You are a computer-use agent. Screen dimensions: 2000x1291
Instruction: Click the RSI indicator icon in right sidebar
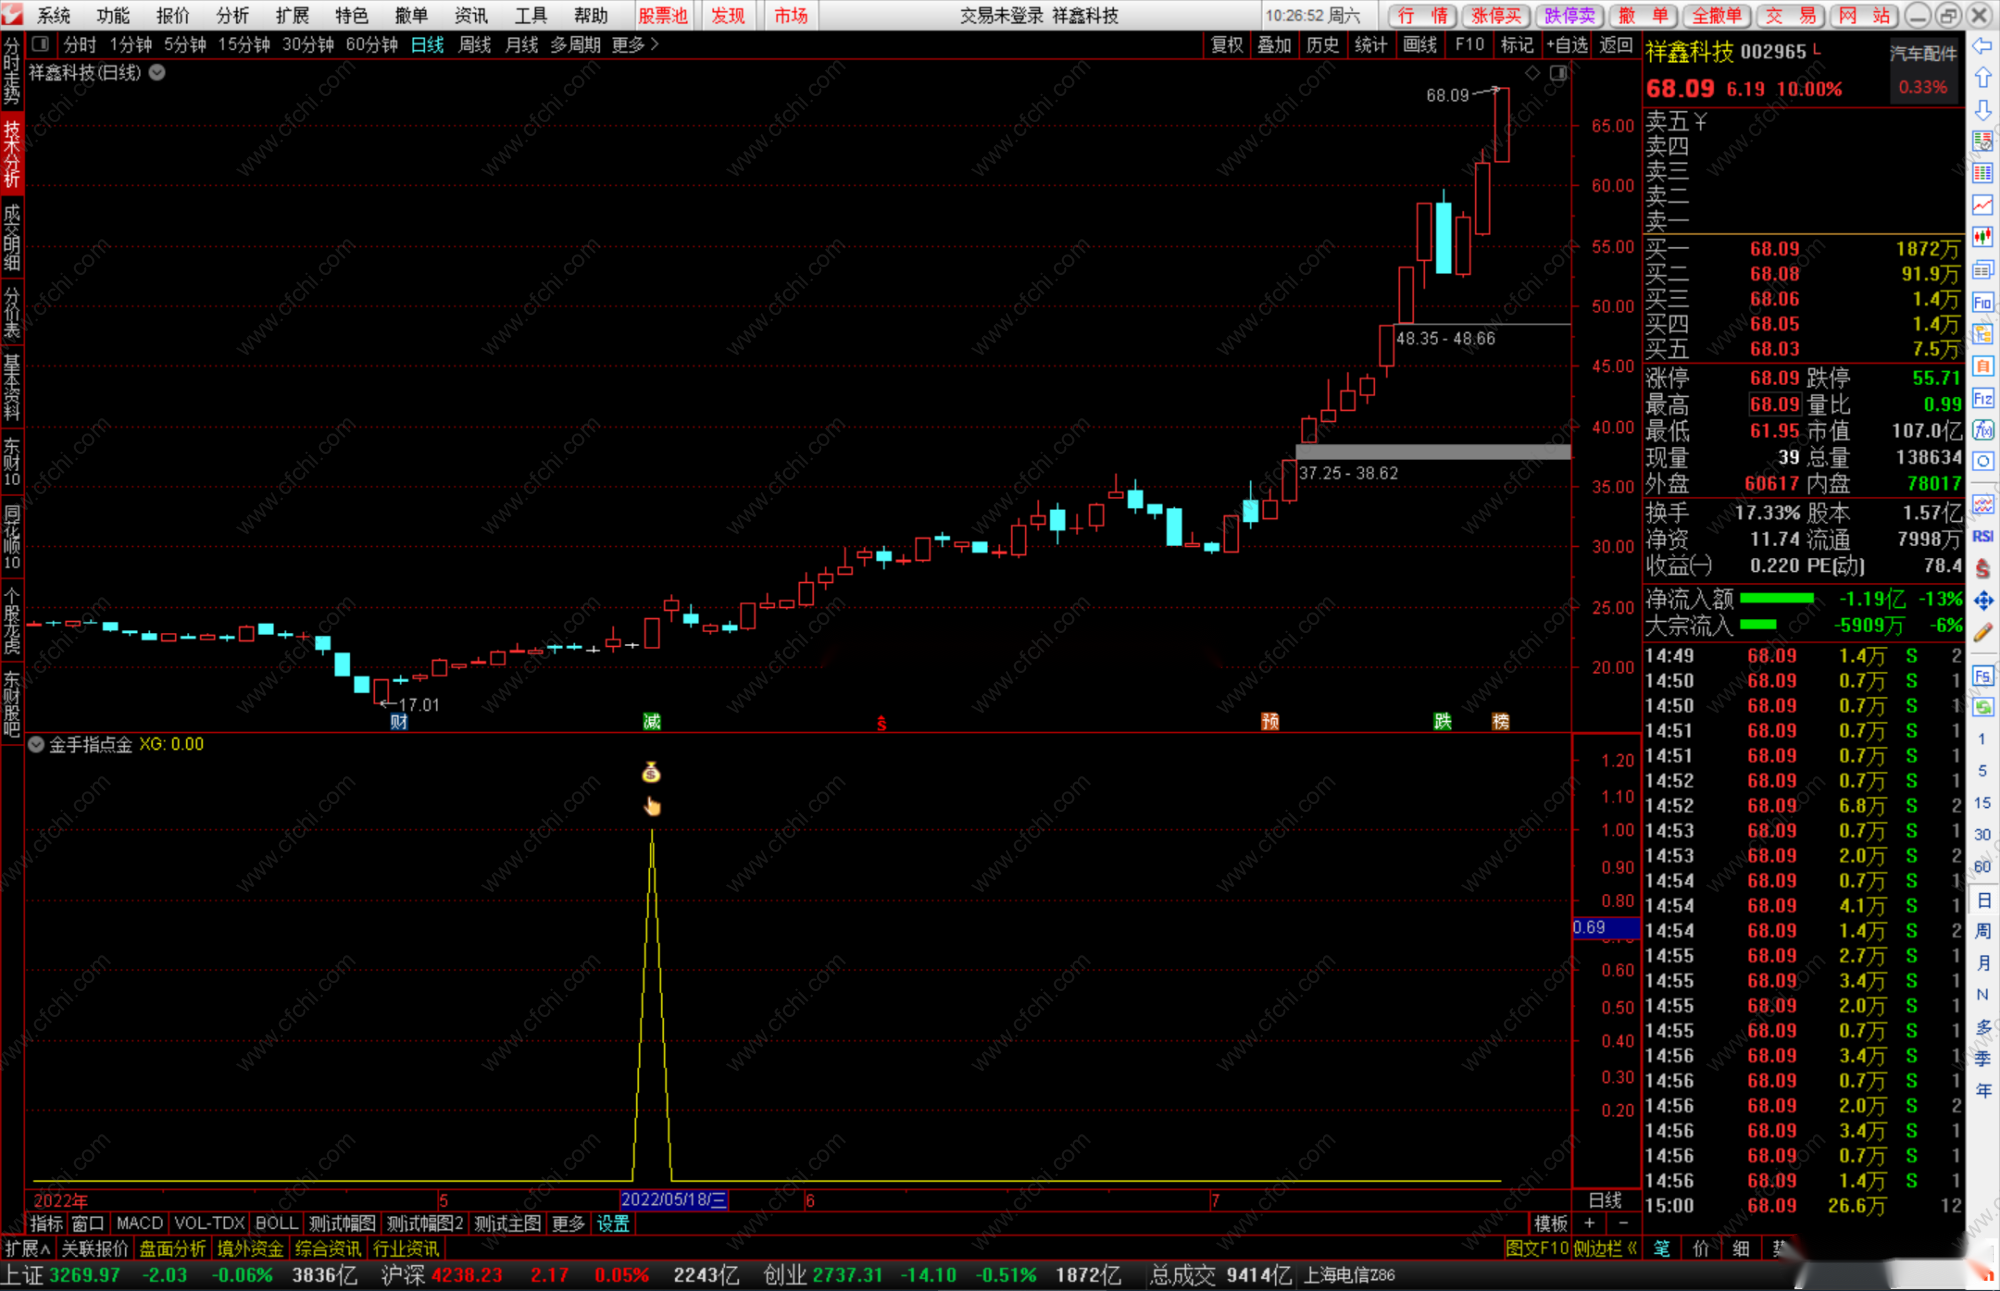[x=1982, y=536]
